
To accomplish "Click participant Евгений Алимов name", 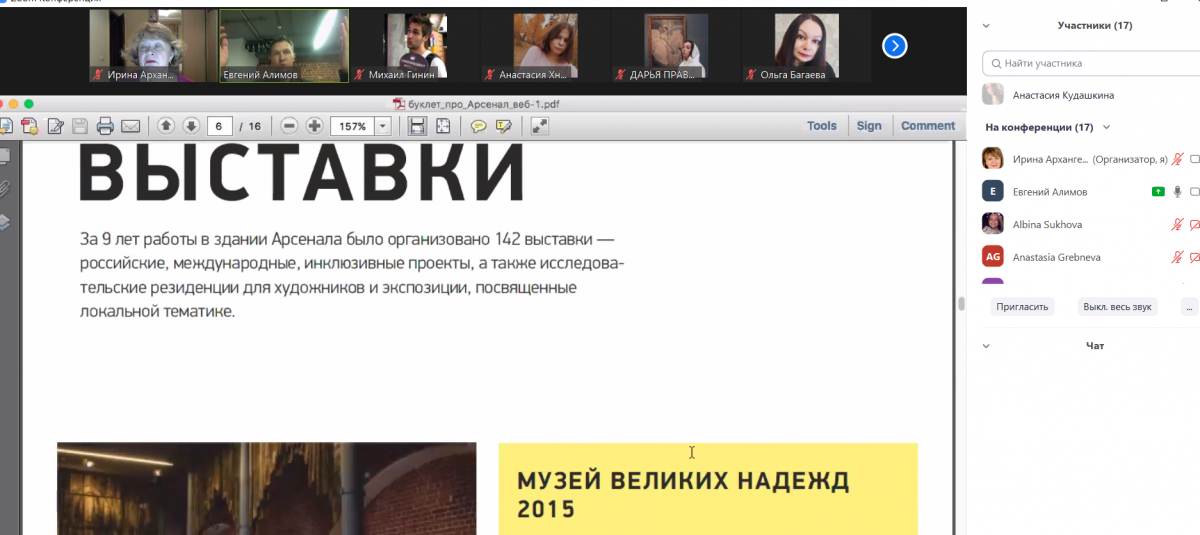I will click(x=1049, y=192).
